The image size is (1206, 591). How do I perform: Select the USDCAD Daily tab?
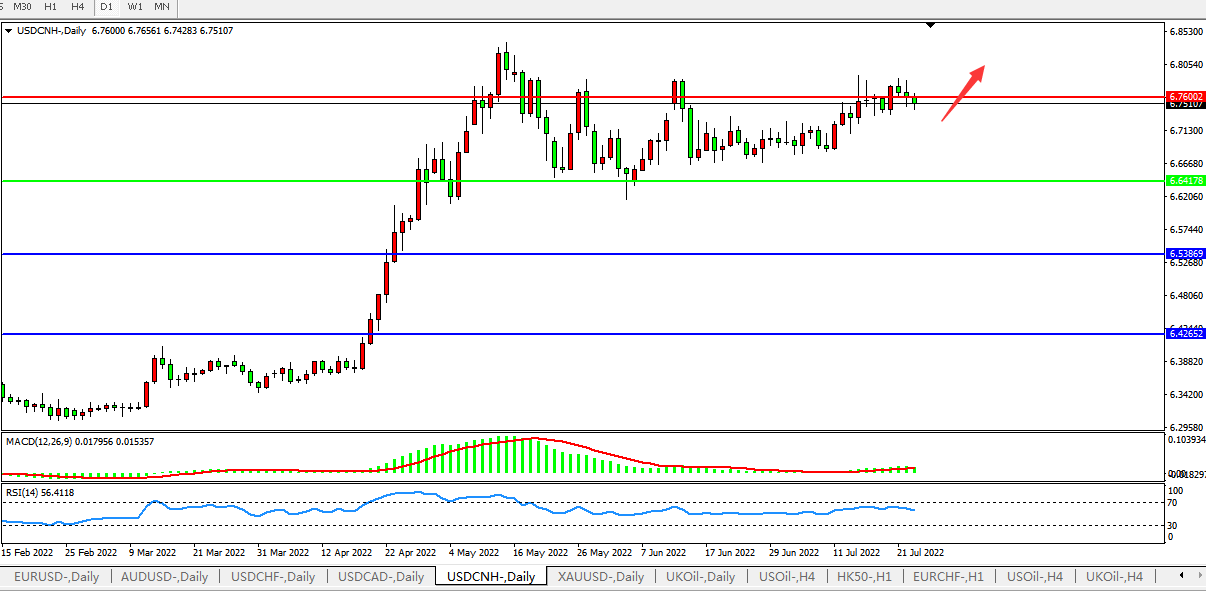coord(381,577)
